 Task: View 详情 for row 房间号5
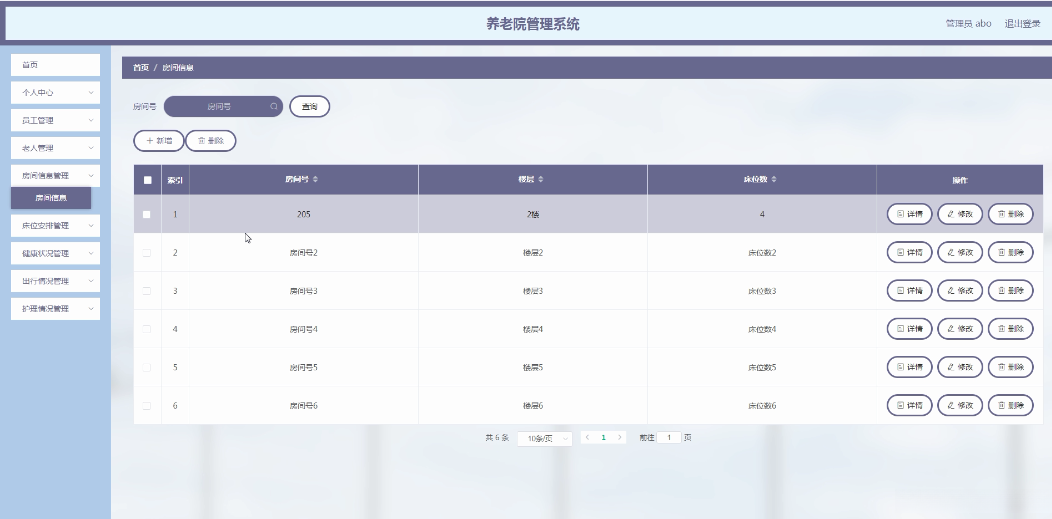point(910,367)
